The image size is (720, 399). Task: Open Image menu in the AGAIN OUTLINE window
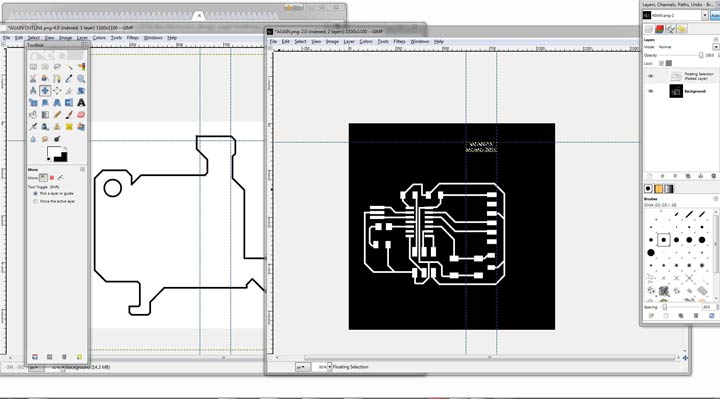[x=66, y=38]
